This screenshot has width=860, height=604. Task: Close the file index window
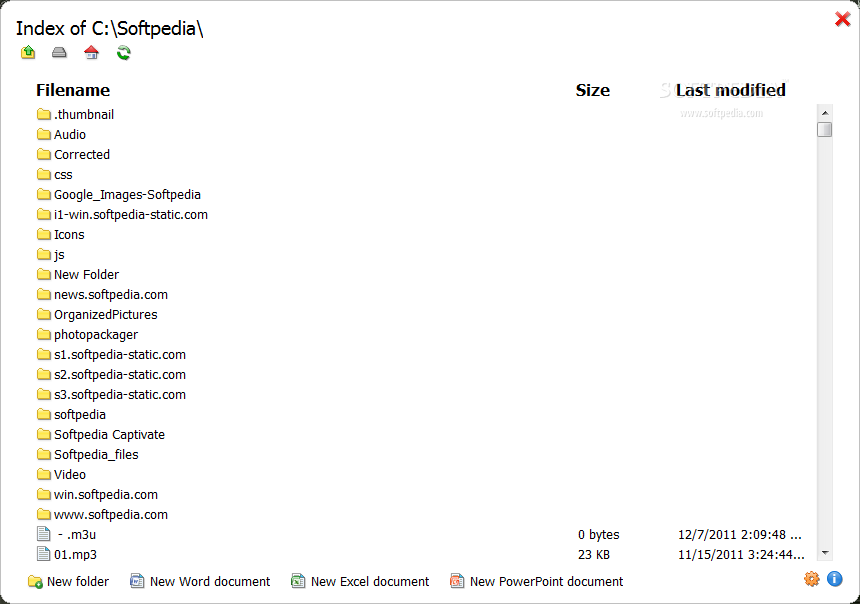point(842,19)
